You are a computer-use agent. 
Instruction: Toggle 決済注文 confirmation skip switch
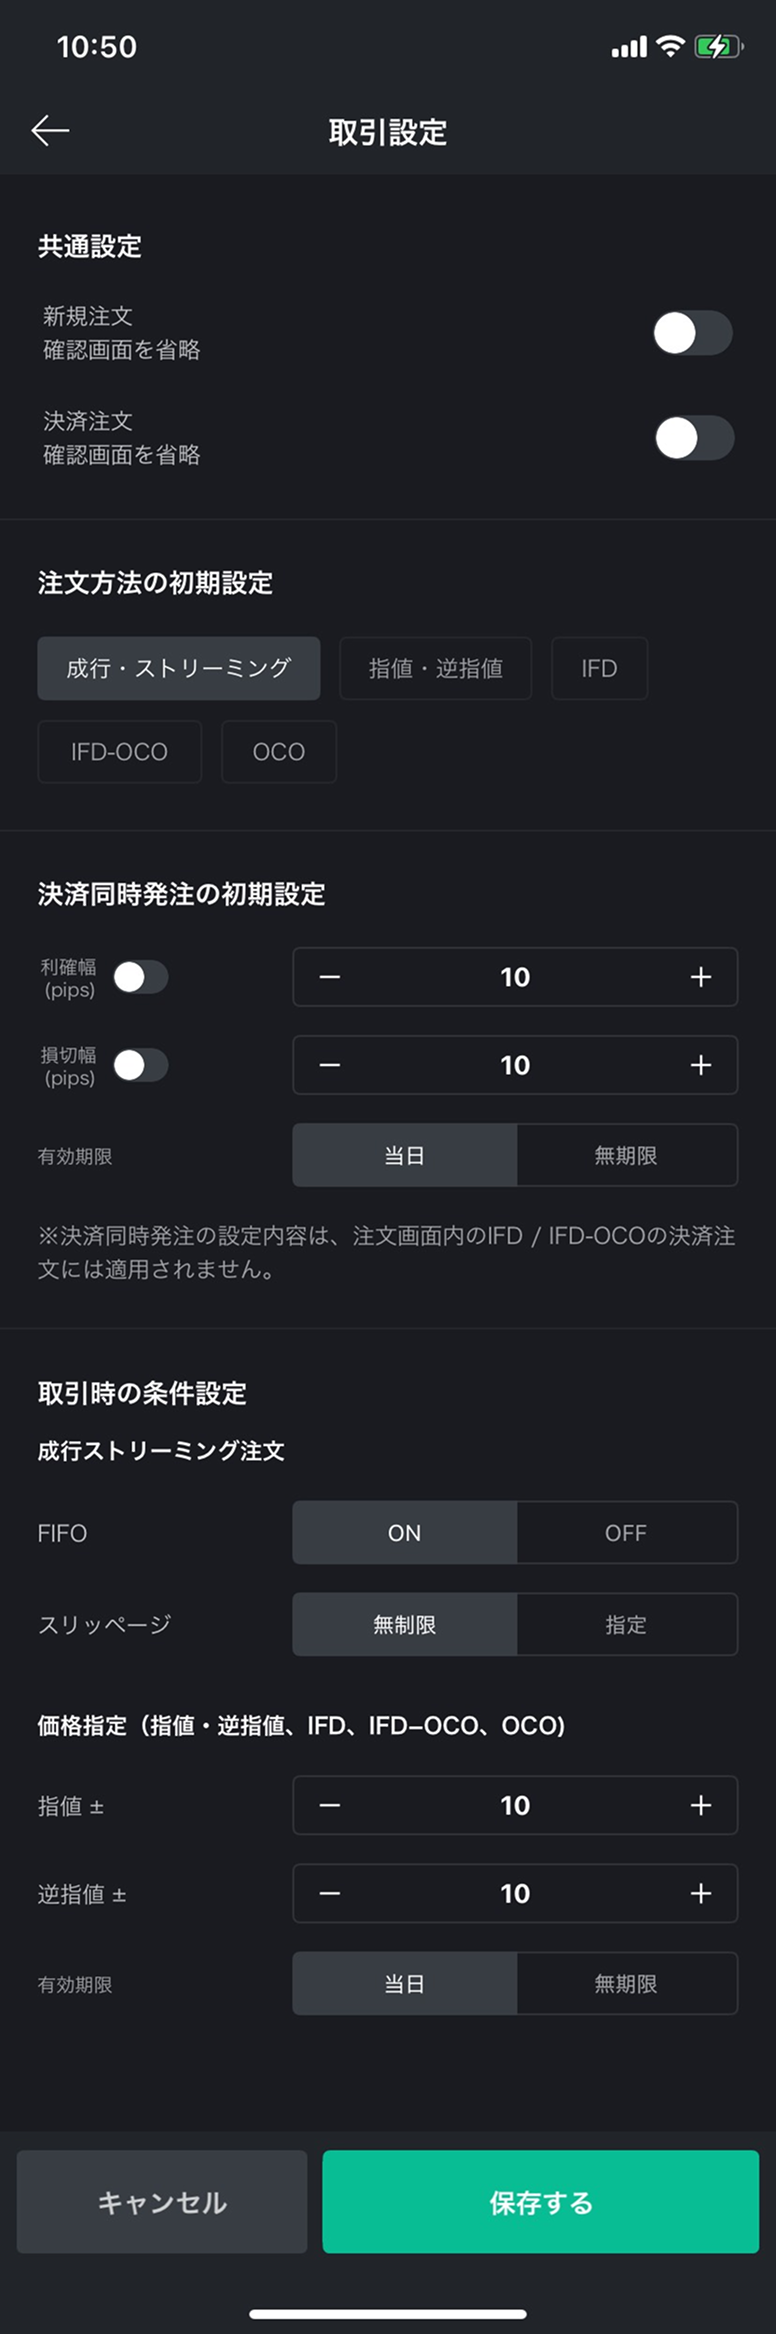692,438
